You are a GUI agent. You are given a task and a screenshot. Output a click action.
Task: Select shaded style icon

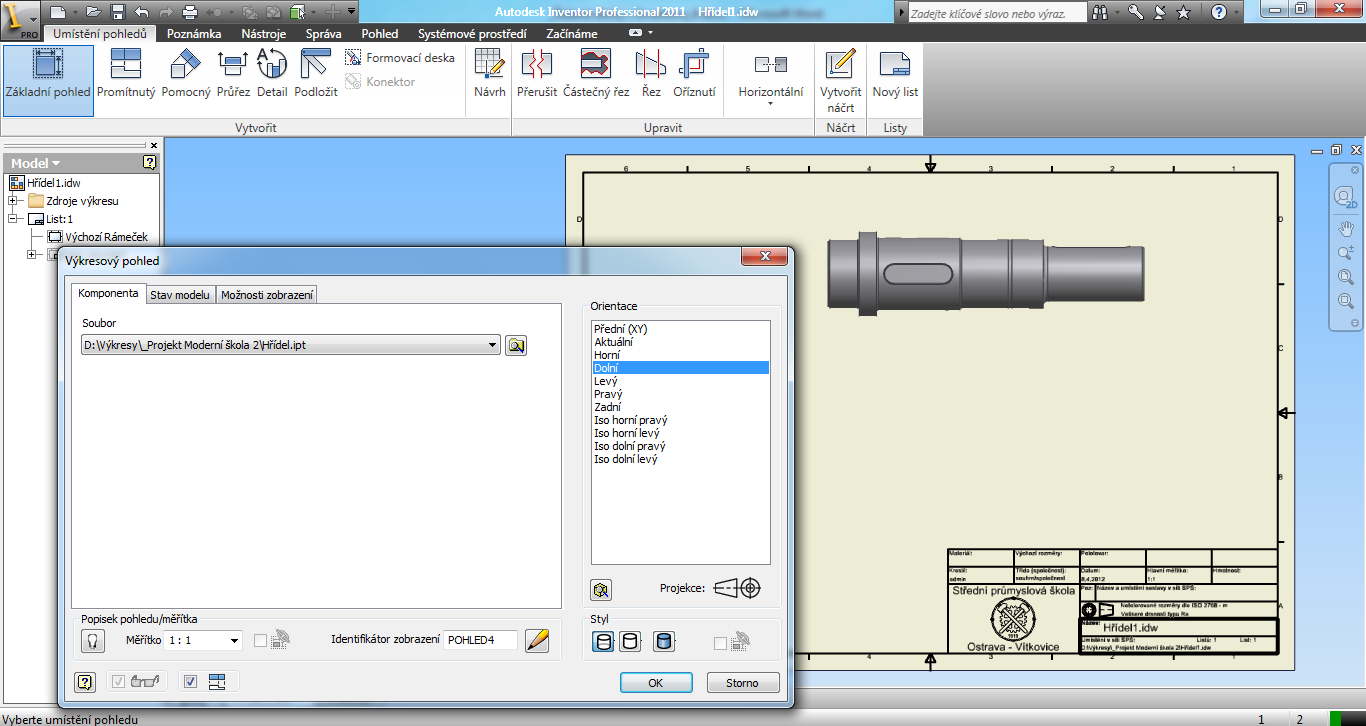click(x=664, y=642)
